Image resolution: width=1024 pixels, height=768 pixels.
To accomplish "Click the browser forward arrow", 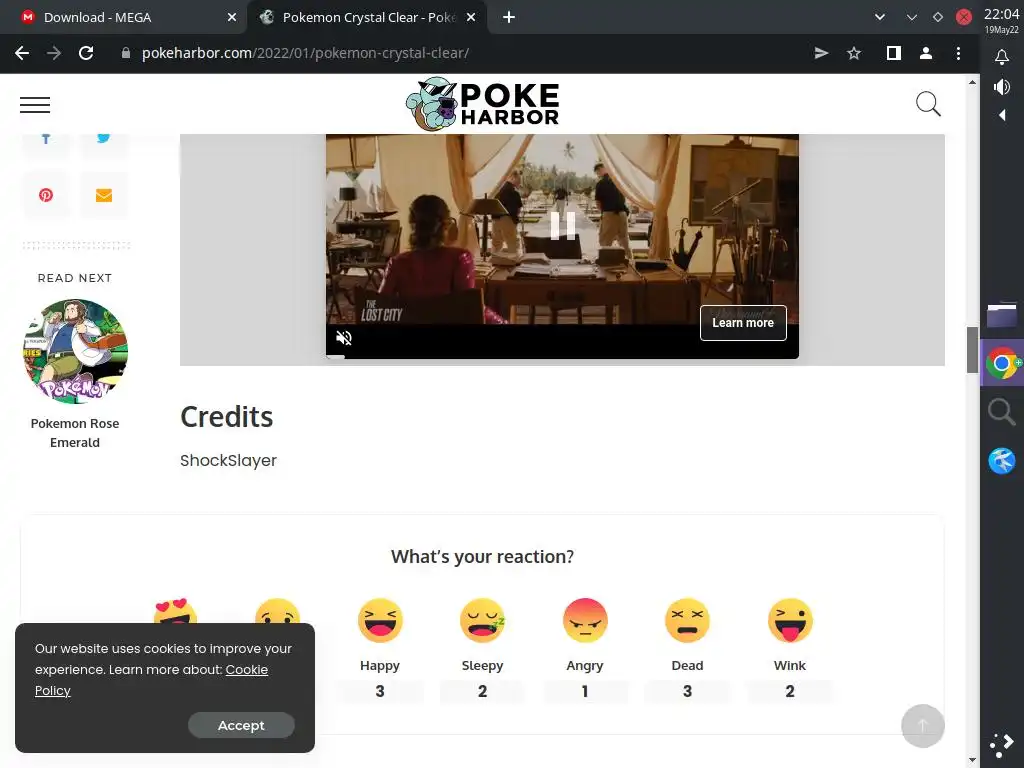I will coord(54,53).
